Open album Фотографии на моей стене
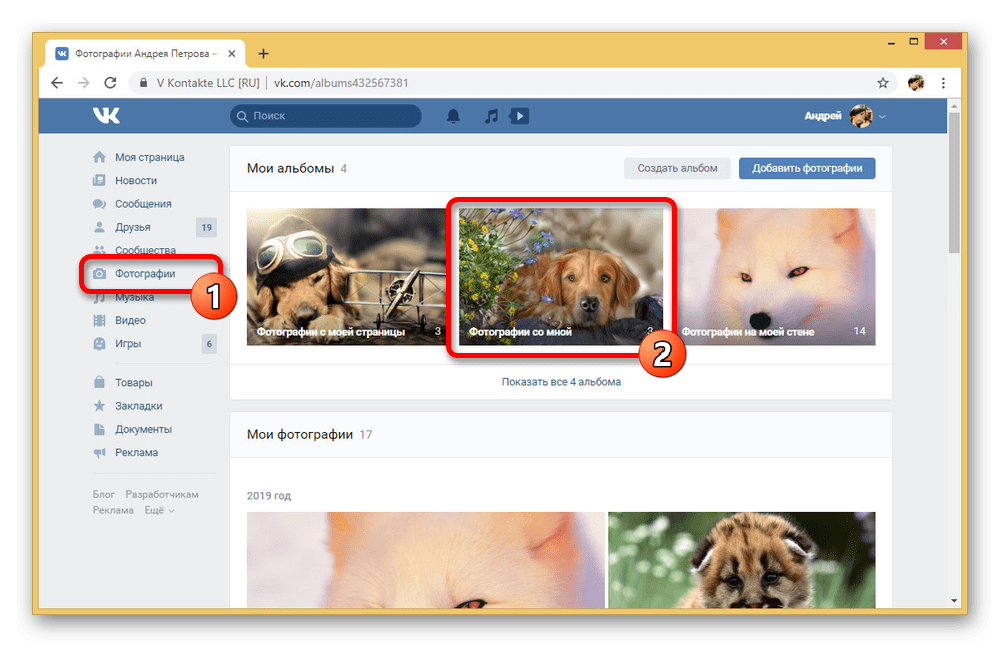Viewport: 1000px width, 647px height. 776,277
